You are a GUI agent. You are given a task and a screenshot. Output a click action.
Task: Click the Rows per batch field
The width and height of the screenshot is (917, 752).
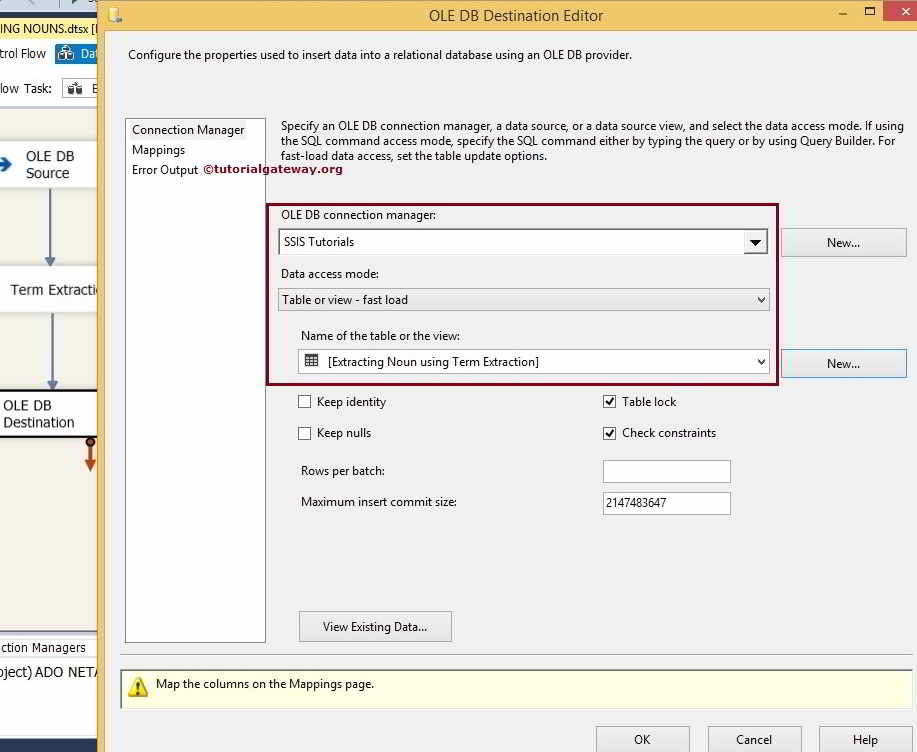pyautogui.click(x=667, y=471)
